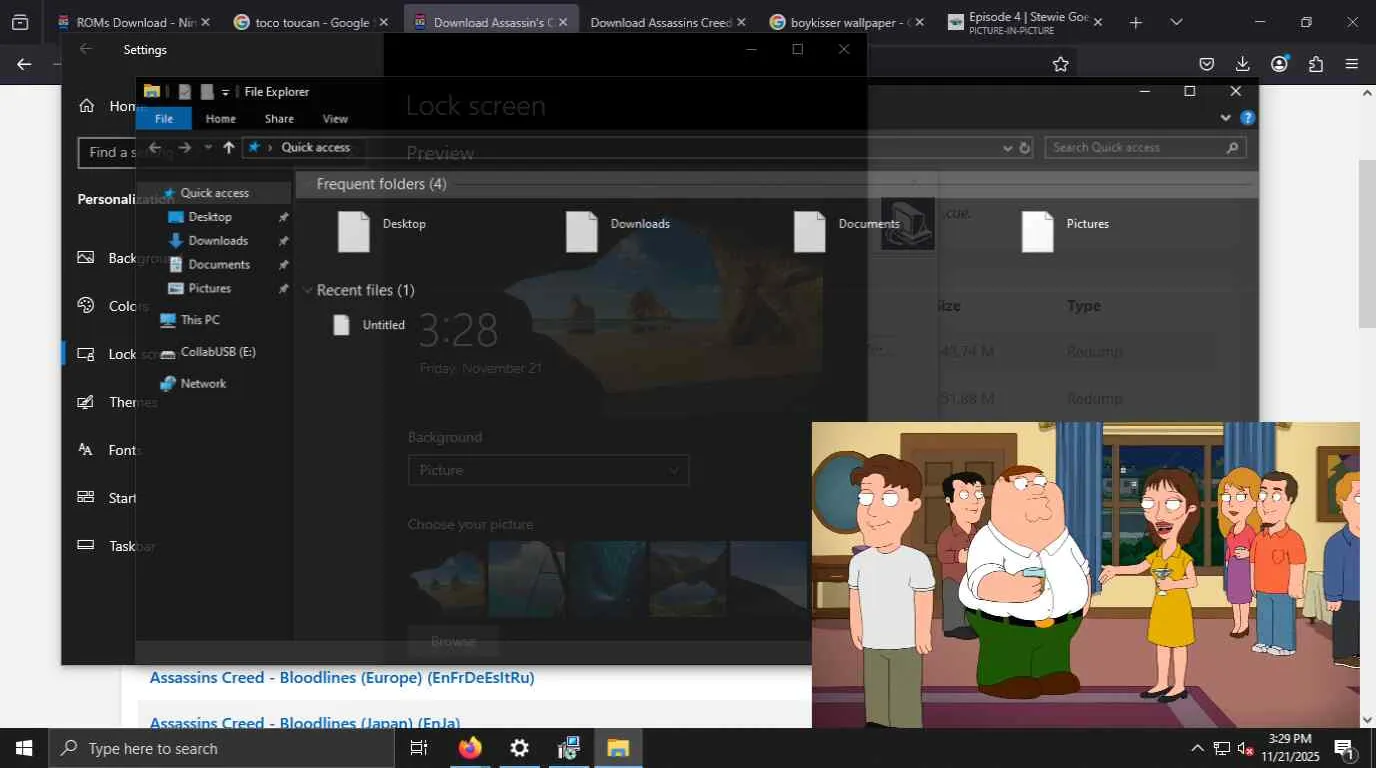Open the Documents folder under Frequent folders

pyautogui.click(x=847, y=230)
